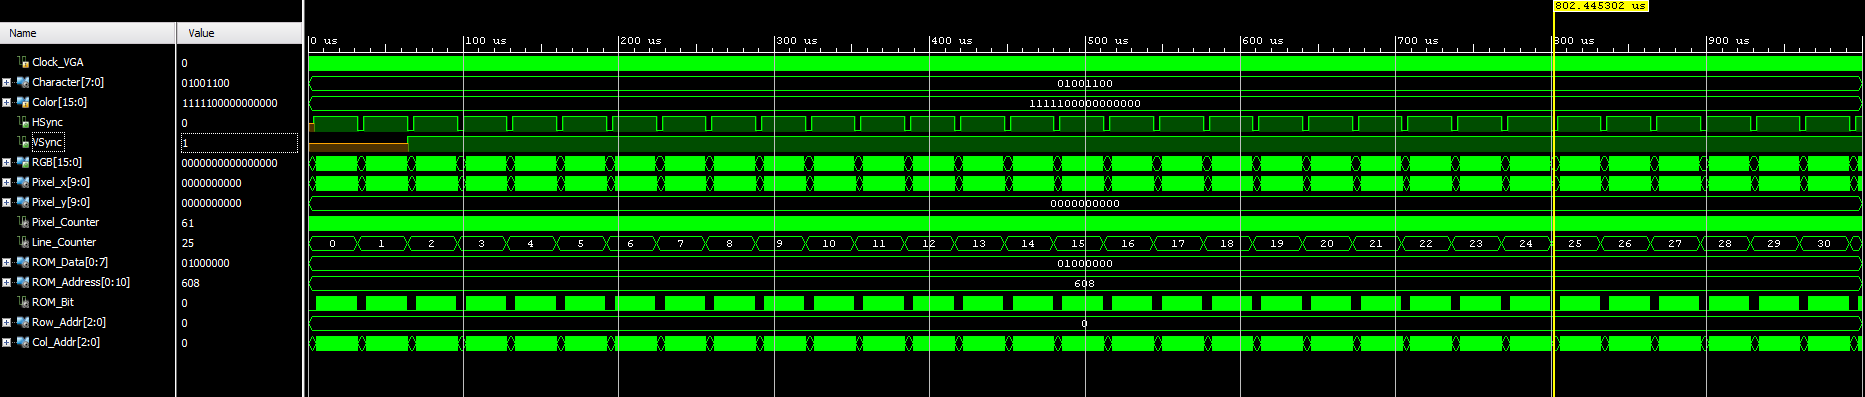Image resolution: width=1865 pixels, height=397 pixels.
Task: Click the VSync signal icon
Action: click(23, 142)
